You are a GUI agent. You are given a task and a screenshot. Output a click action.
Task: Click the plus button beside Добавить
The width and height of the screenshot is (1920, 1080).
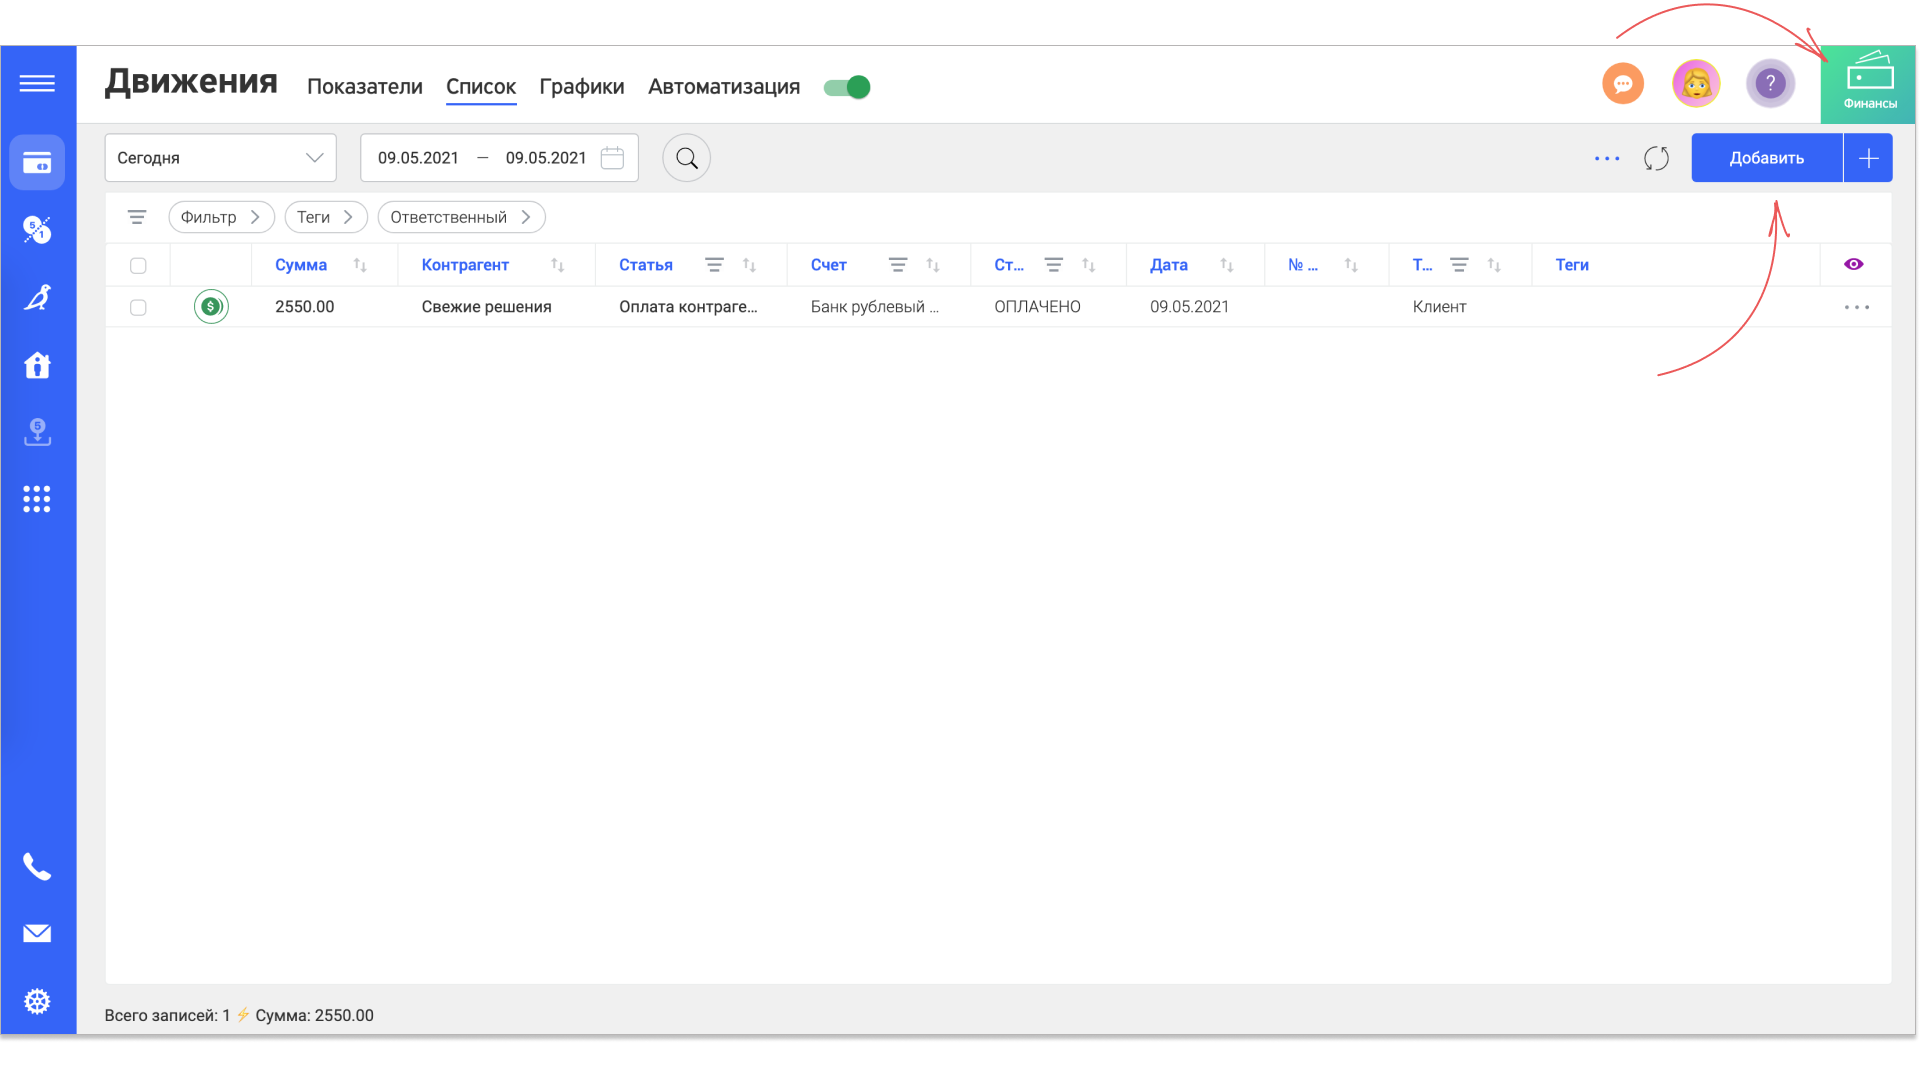(1868, 158)
